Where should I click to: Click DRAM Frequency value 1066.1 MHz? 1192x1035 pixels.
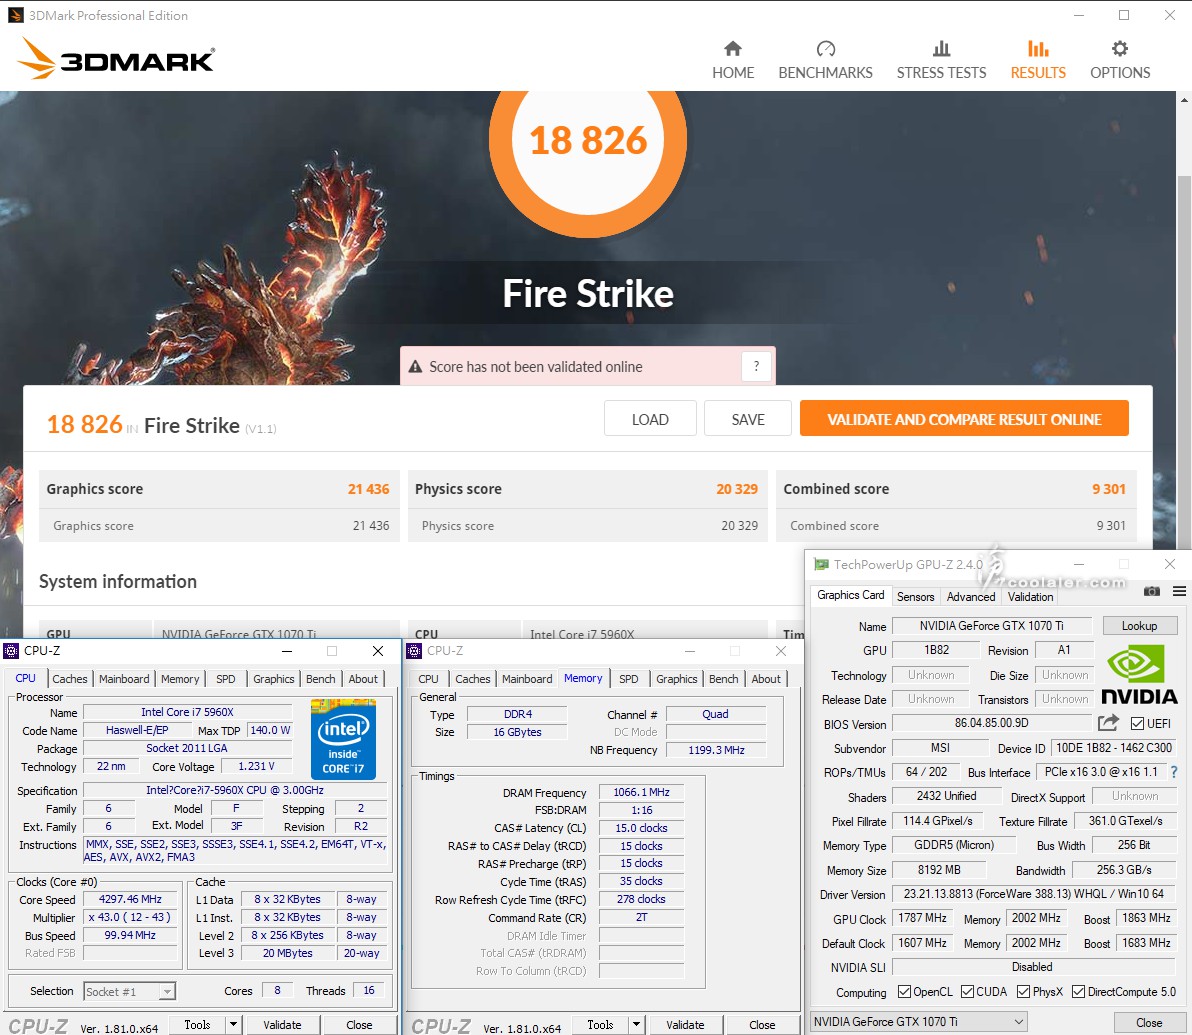[642, 792]
